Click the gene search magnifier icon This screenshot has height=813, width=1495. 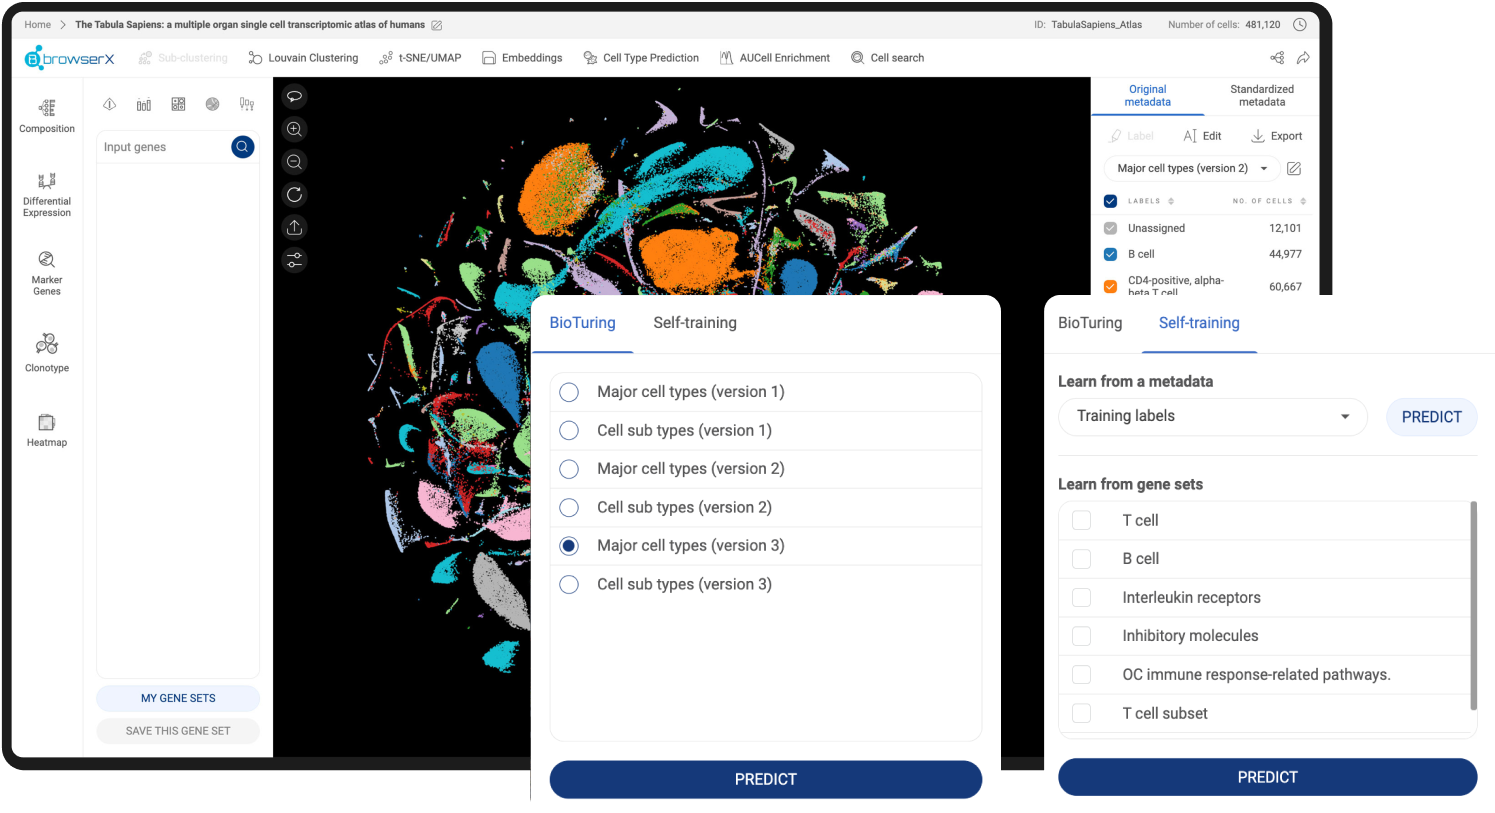(242, 147)
